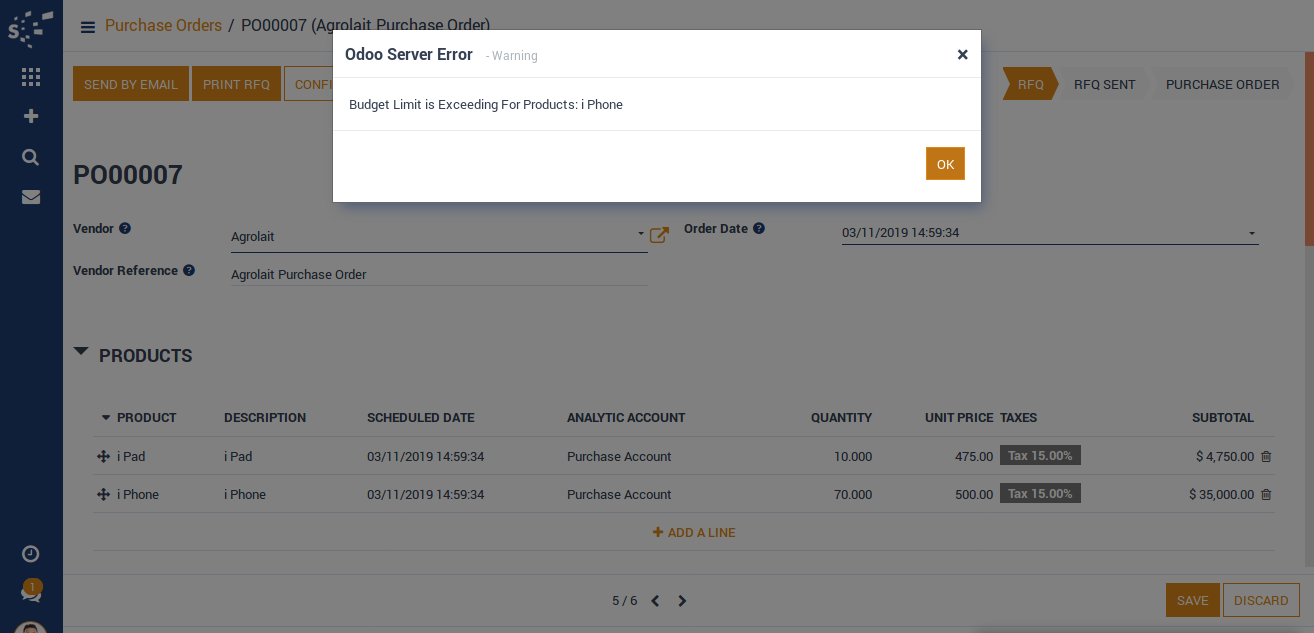Viewport: 1314px width, 633px height.
Task: Select the PURCHASE ORDER status stage
Action: coord(1222,85)
